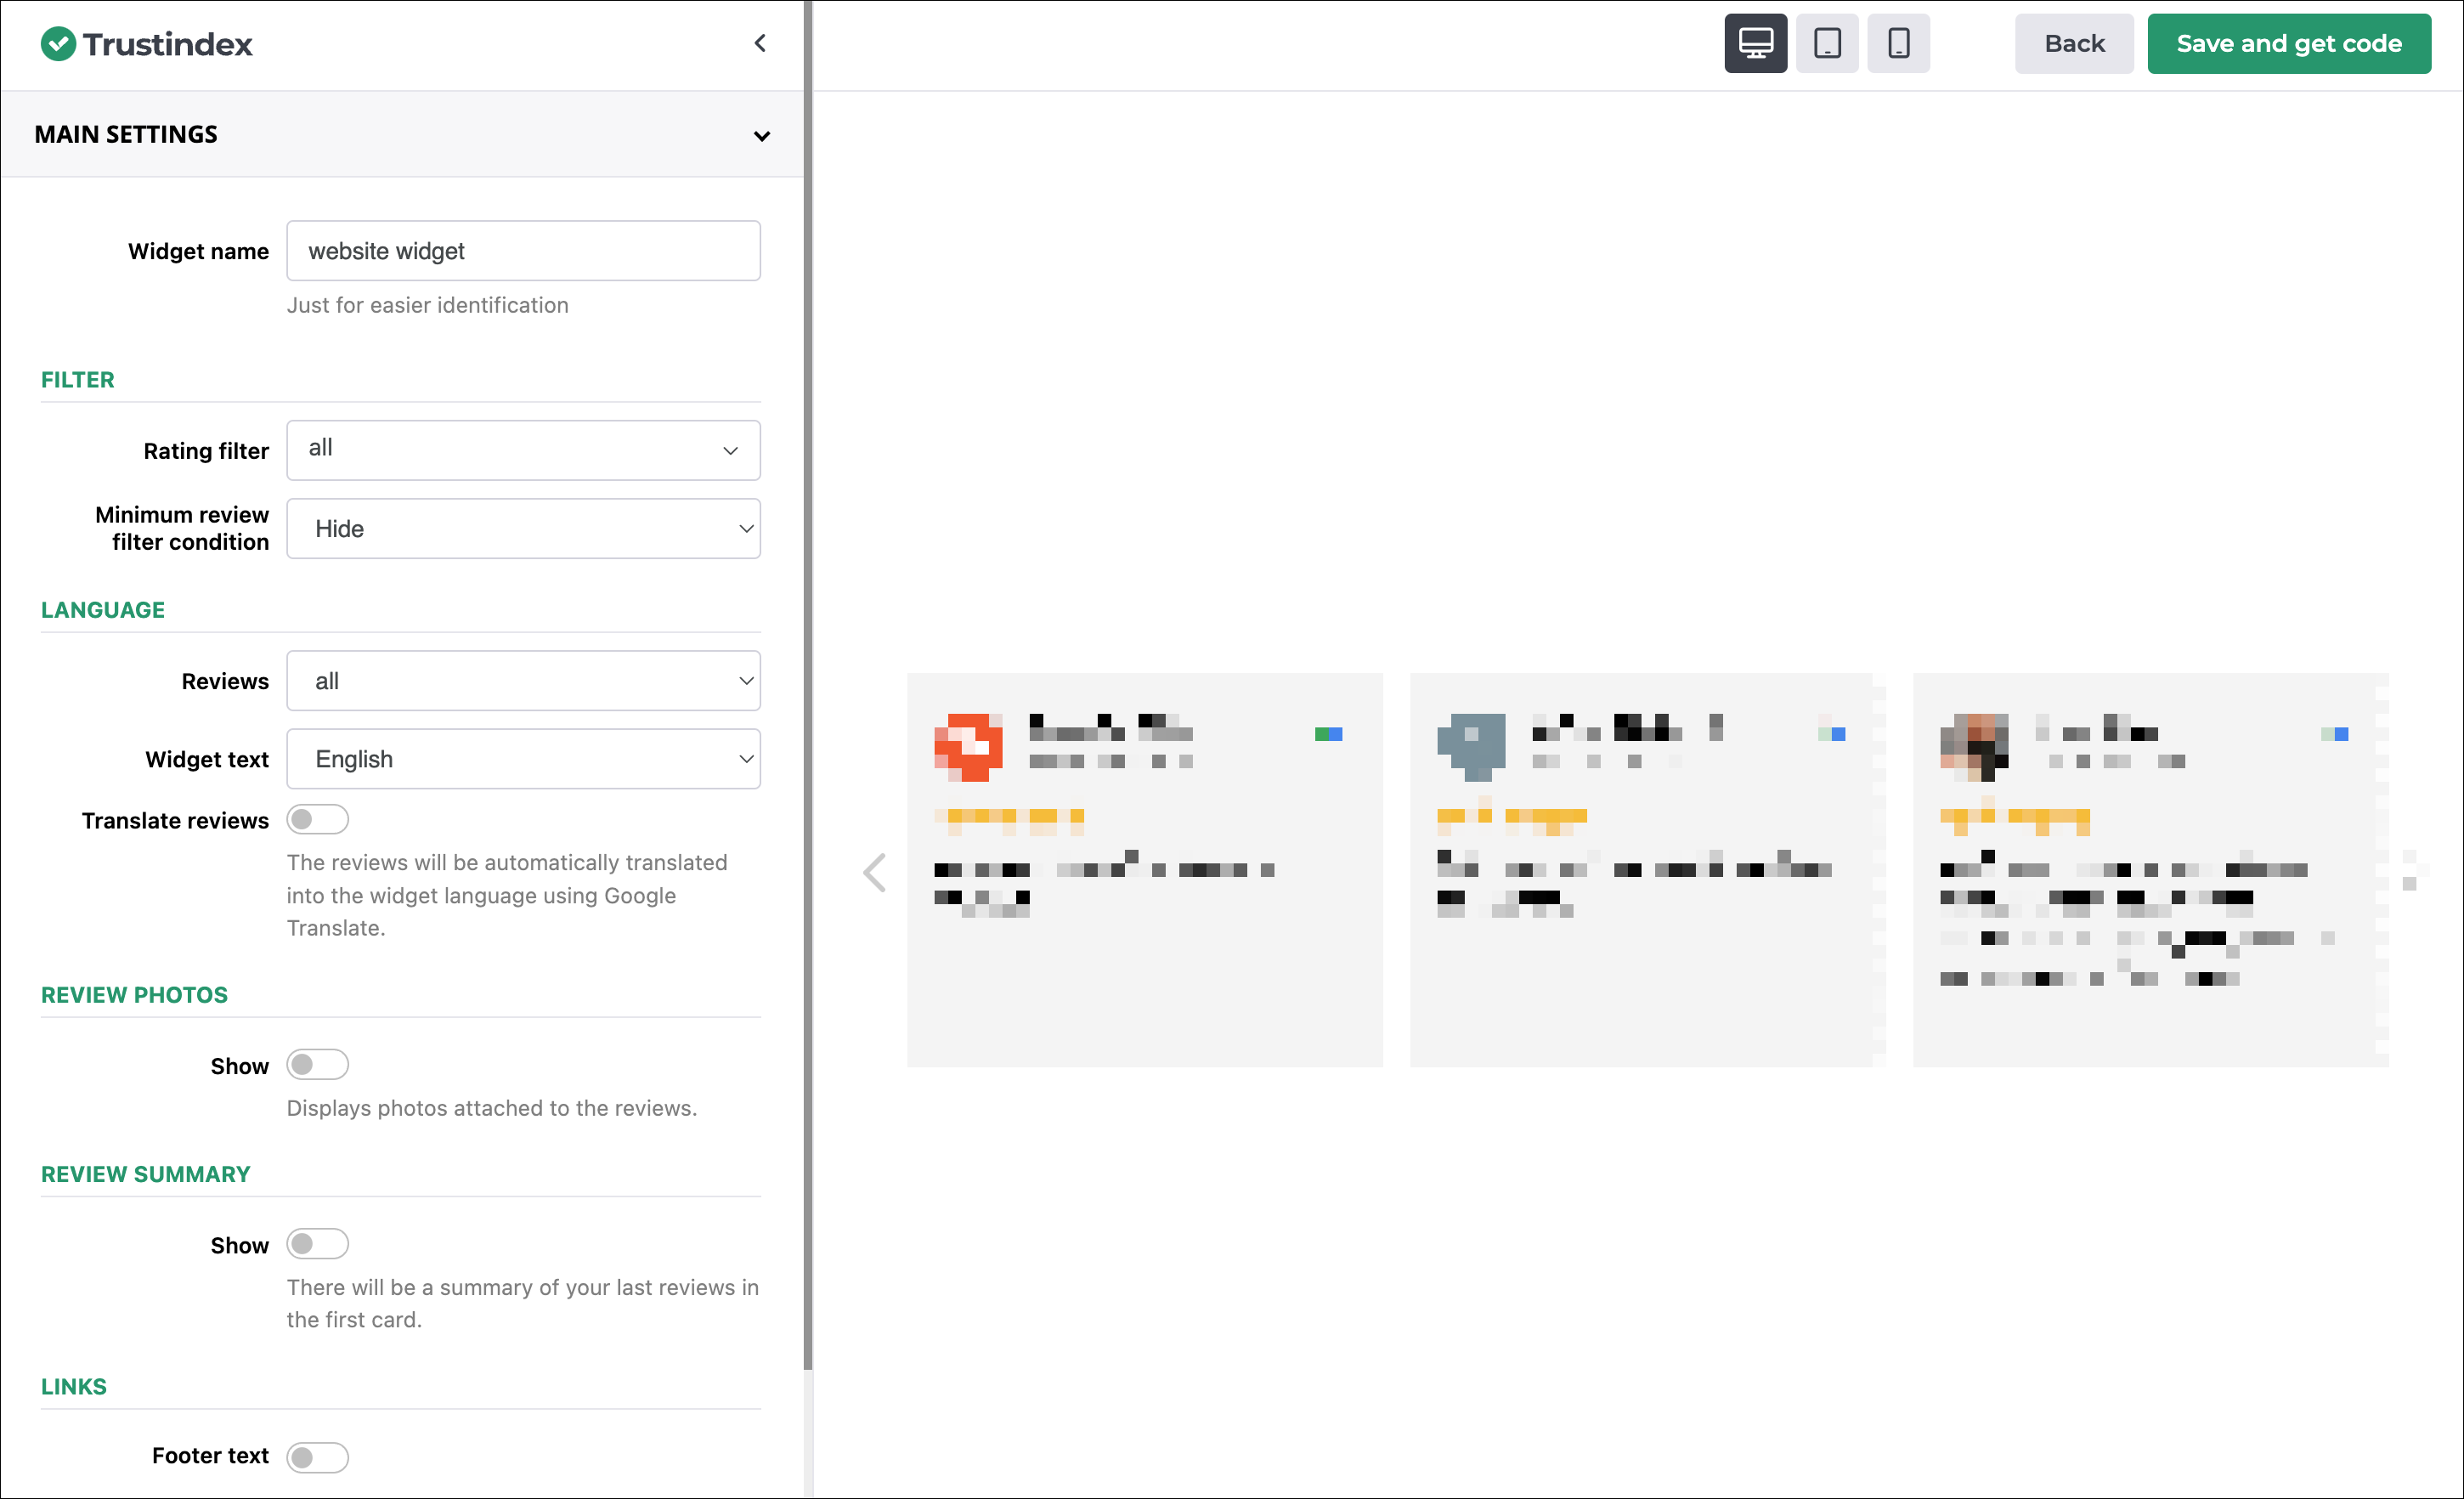Expand the Rating filter dropdown
The height and width of the screenshot is (1499, 2464).
point(523,450)
